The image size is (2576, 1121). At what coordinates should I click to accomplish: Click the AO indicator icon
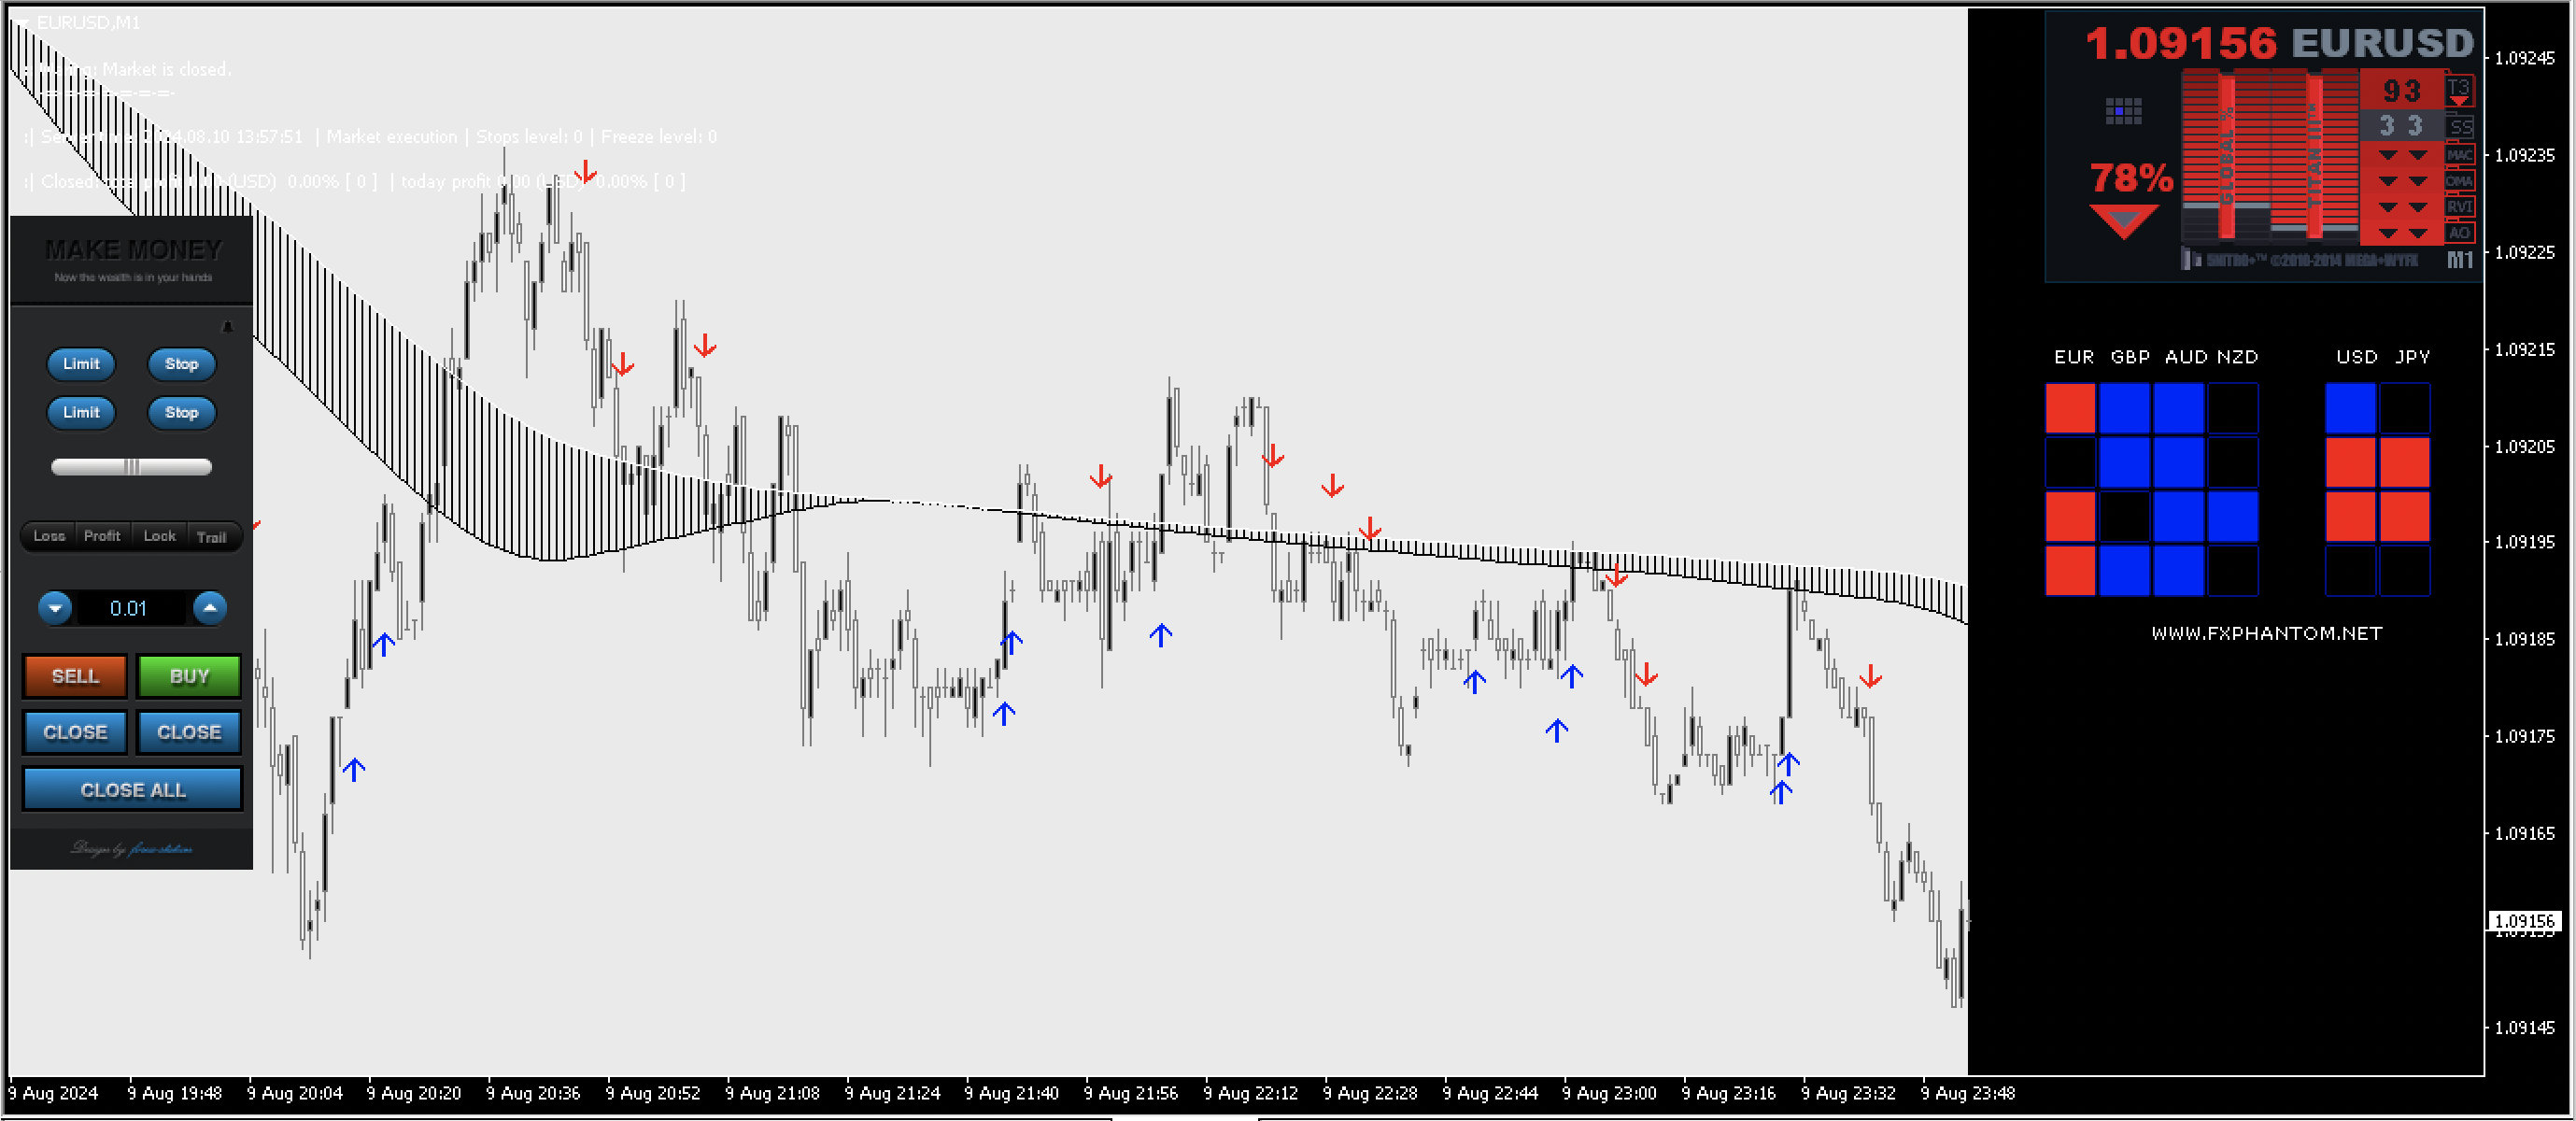[x=2460, y=233]
